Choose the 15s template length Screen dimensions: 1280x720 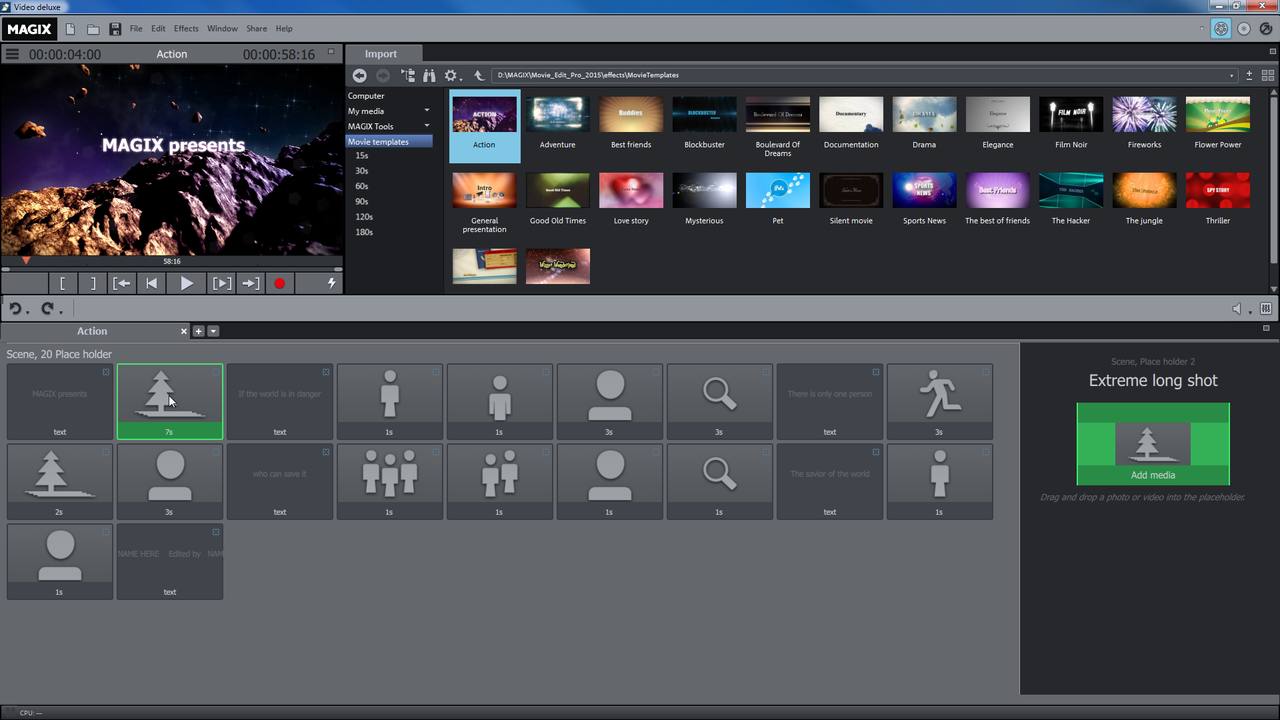(x=362, y=156)
